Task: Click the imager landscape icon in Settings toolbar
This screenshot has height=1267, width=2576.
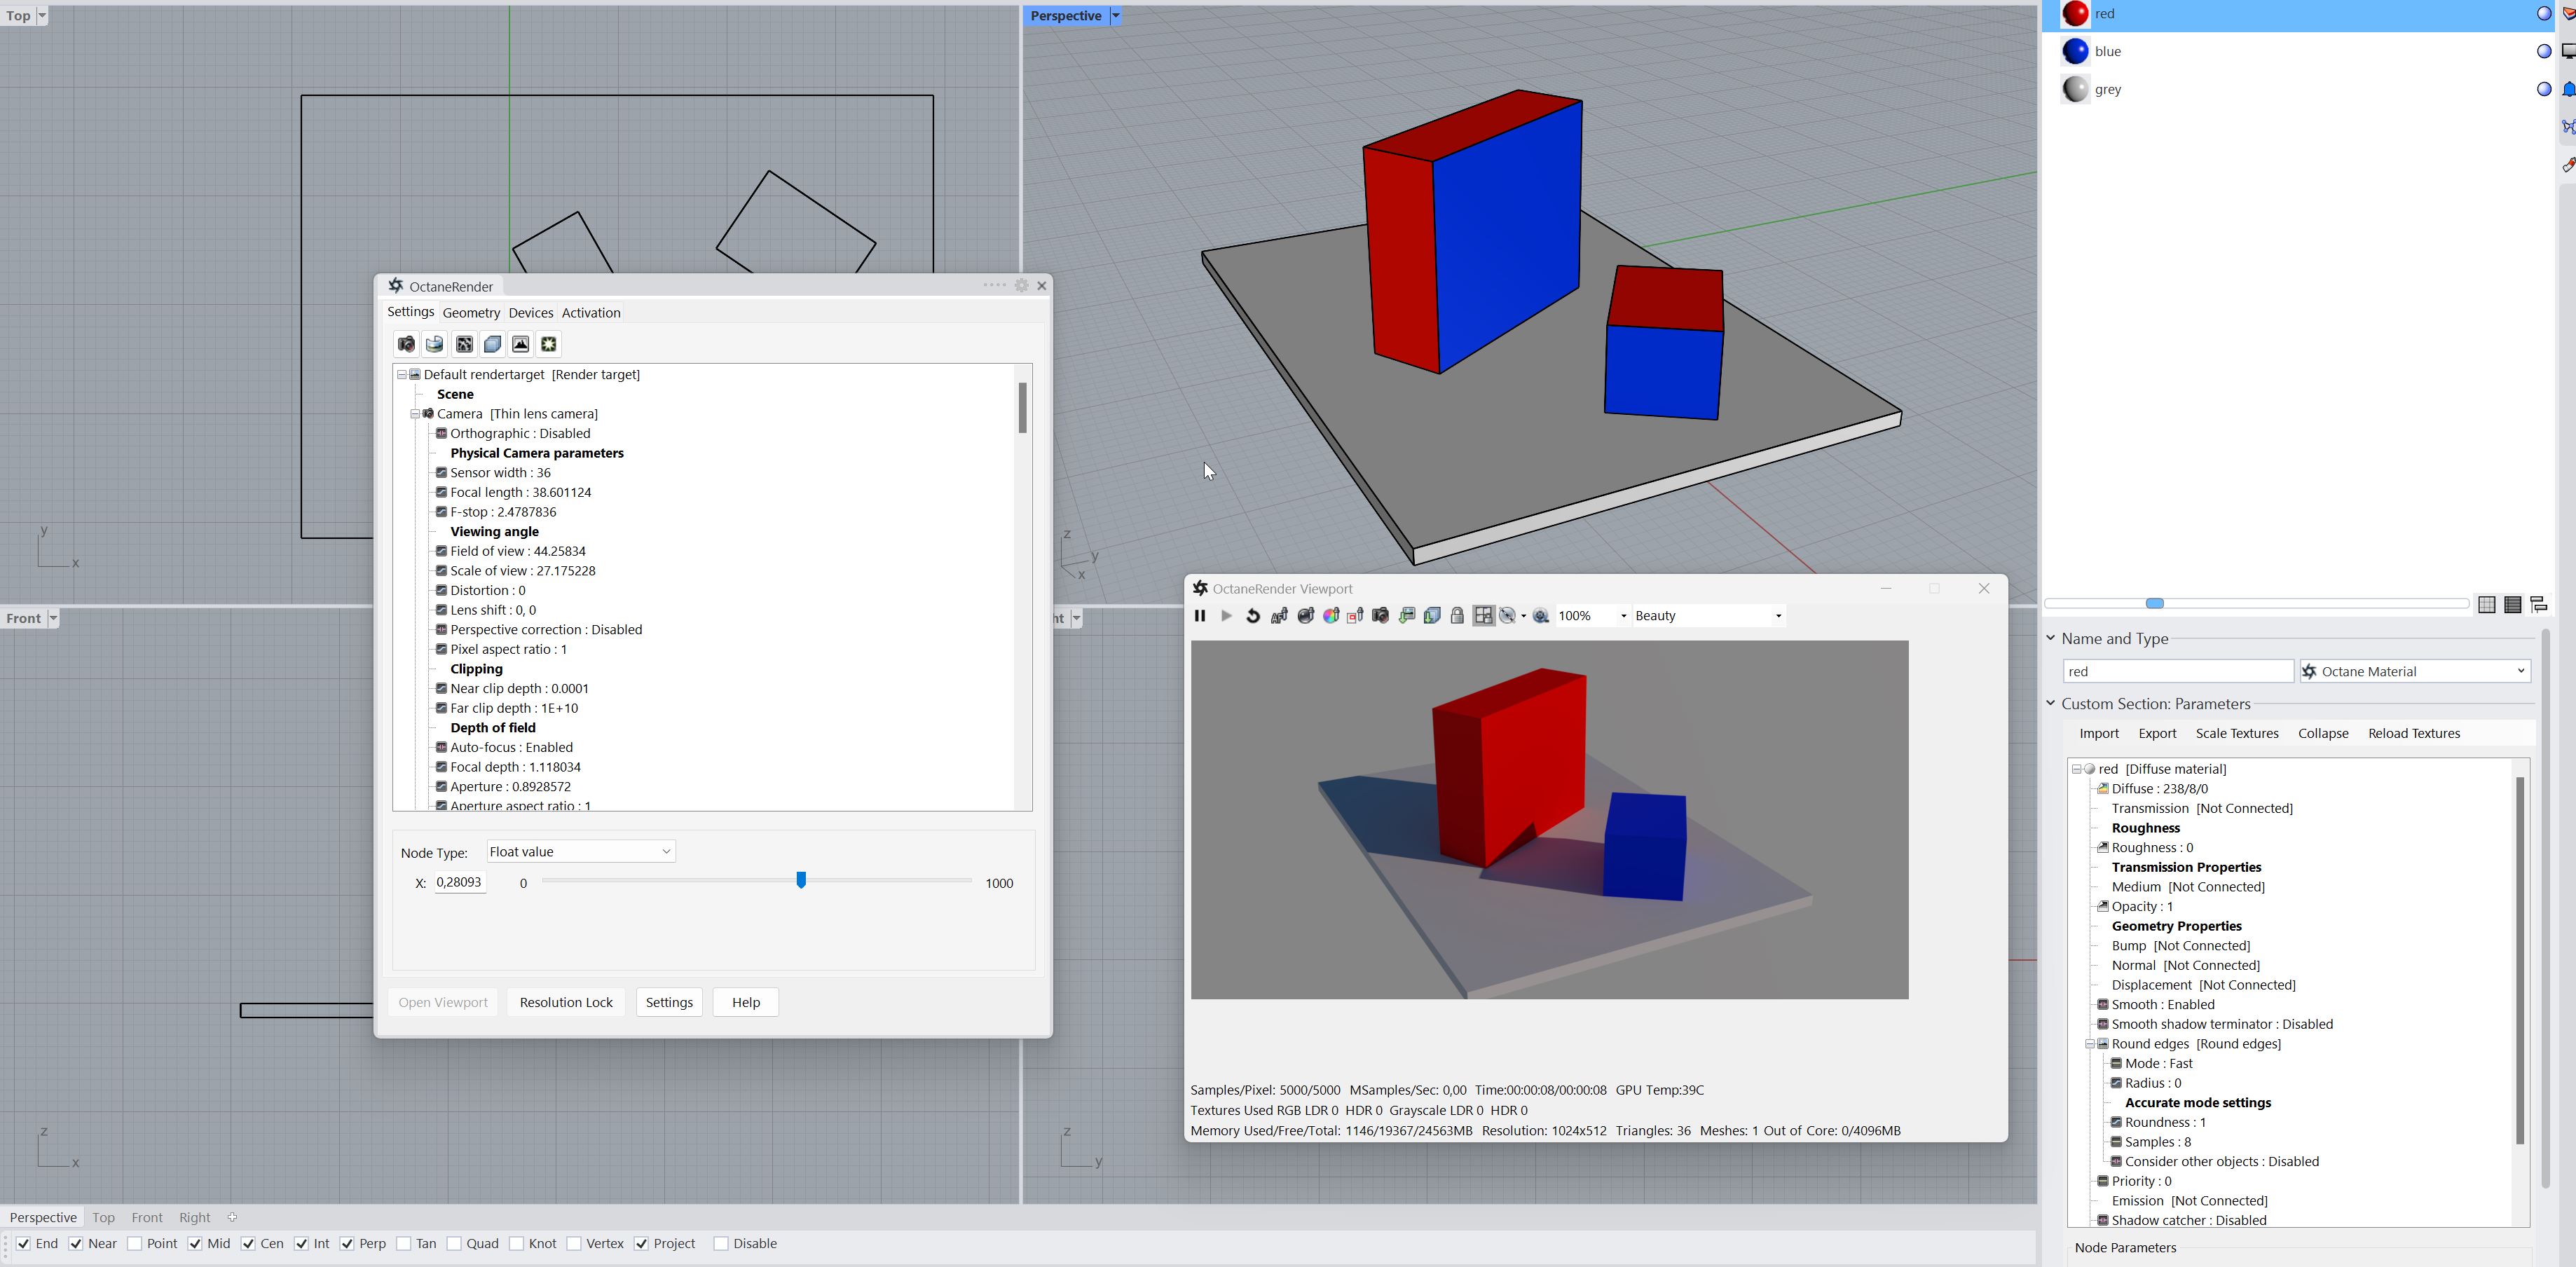Action: (520, 344)
